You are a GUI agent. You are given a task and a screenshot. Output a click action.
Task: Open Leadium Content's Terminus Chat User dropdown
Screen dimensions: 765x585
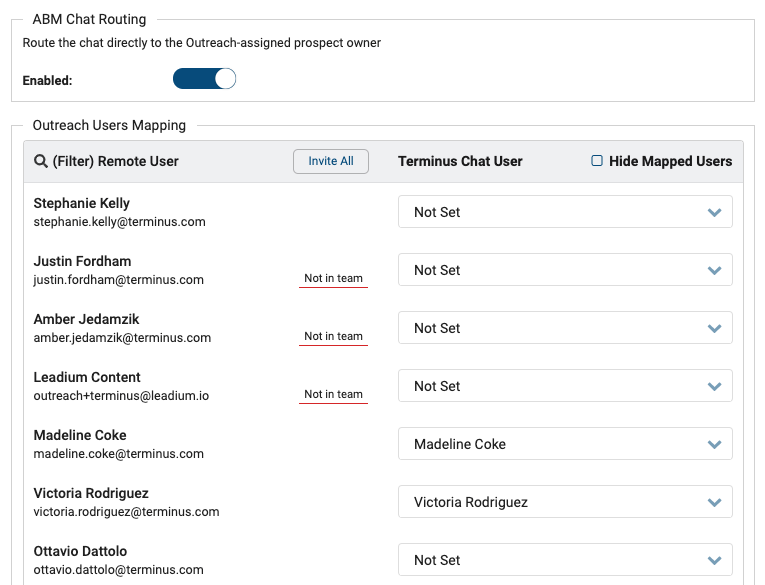[x=565, y=386]
